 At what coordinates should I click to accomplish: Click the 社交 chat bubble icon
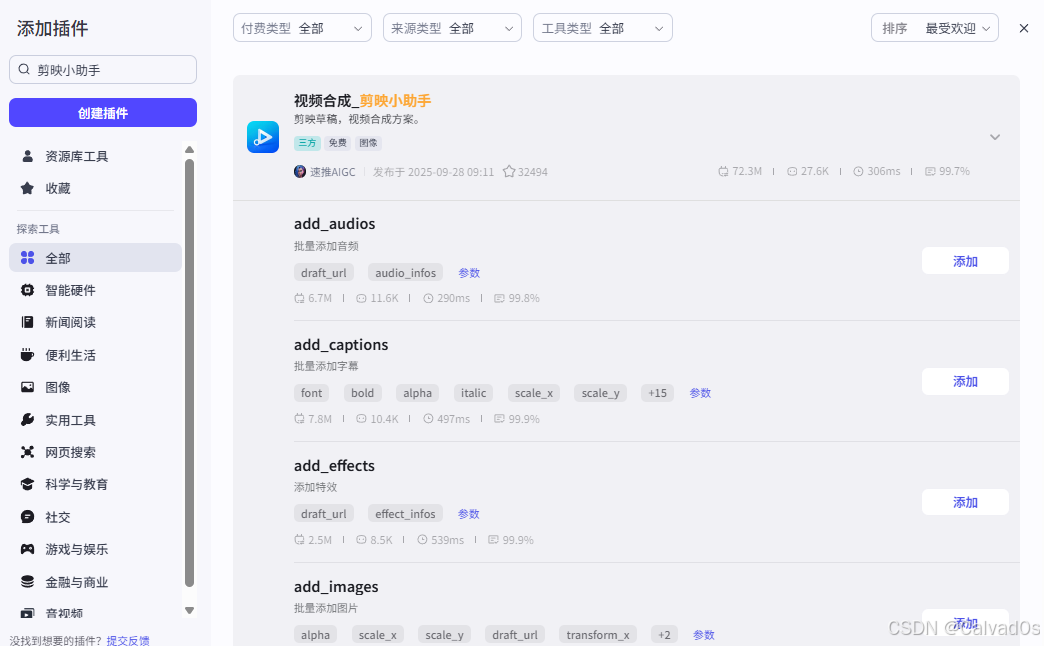point(27,517)
